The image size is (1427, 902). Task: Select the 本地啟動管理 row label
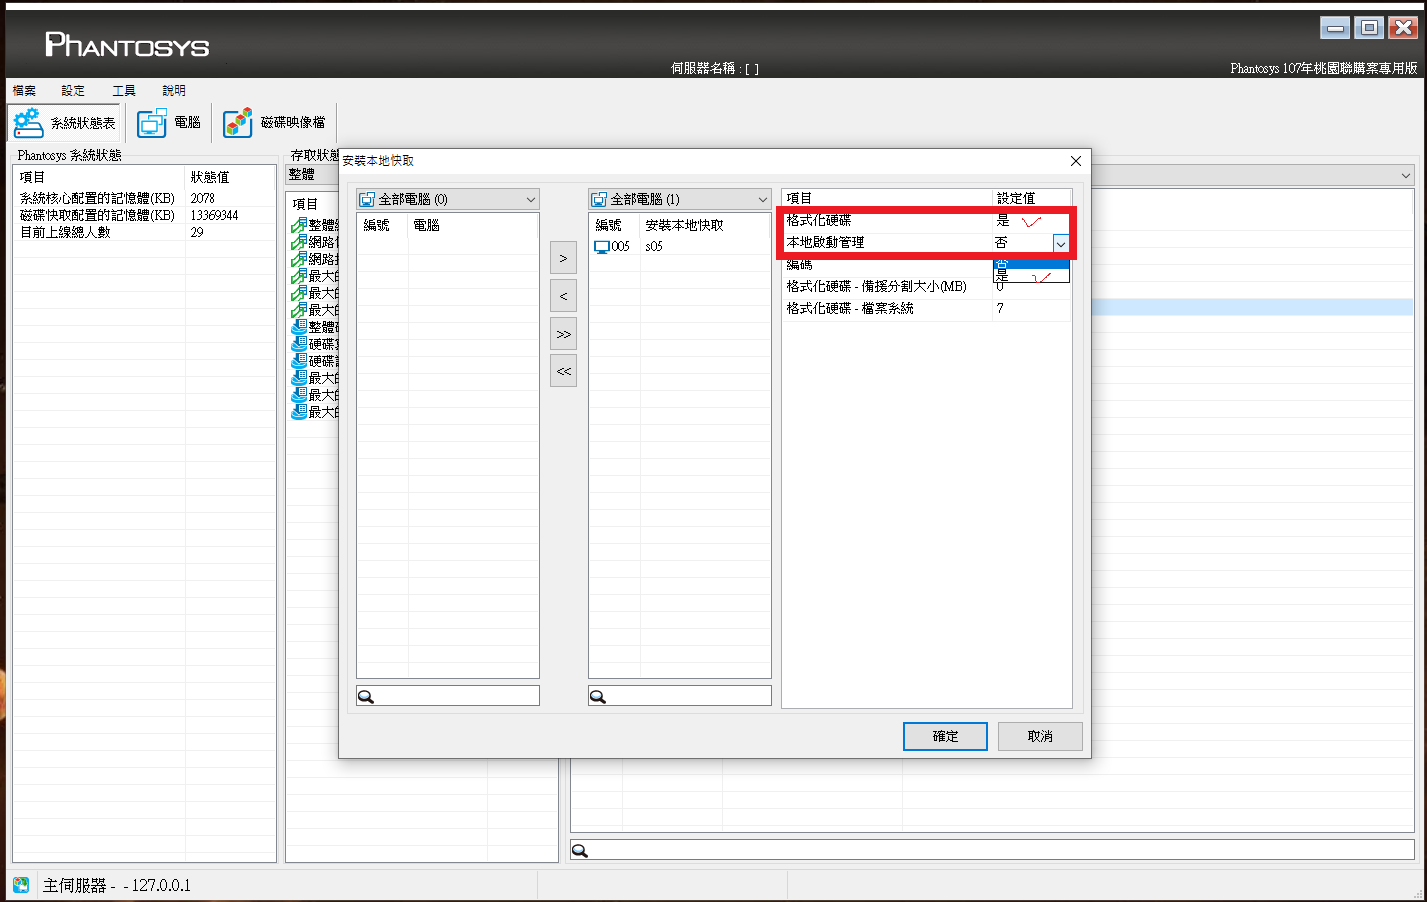825,242
